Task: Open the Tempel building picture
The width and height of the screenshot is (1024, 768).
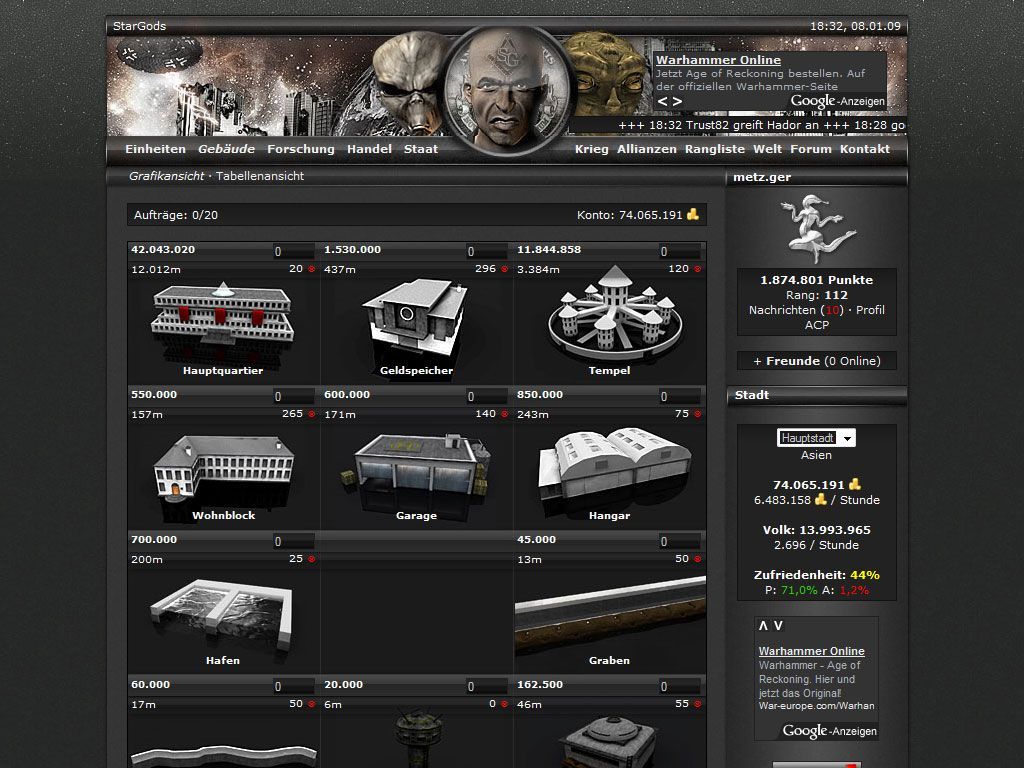Action: tap(615, 312)
